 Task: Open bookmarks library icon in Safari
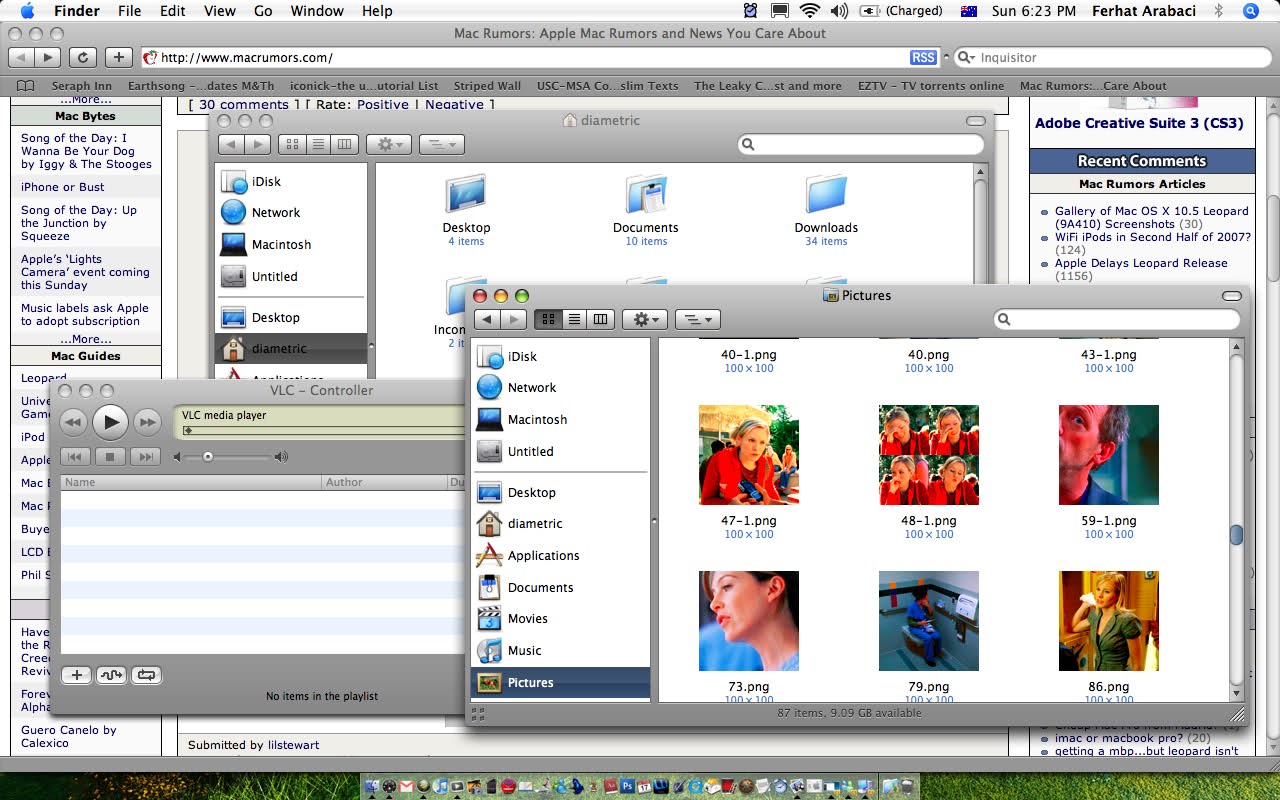[26, 85]
